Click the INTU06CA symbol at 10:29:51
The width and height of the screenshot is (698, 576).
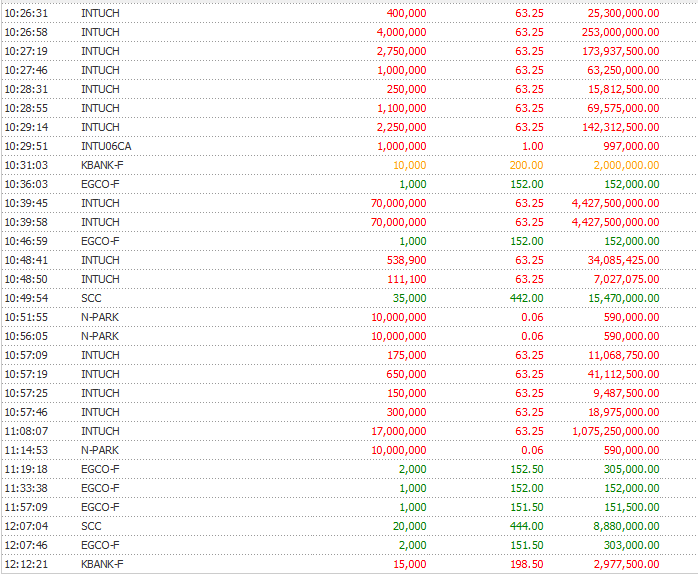coord(106,146)
